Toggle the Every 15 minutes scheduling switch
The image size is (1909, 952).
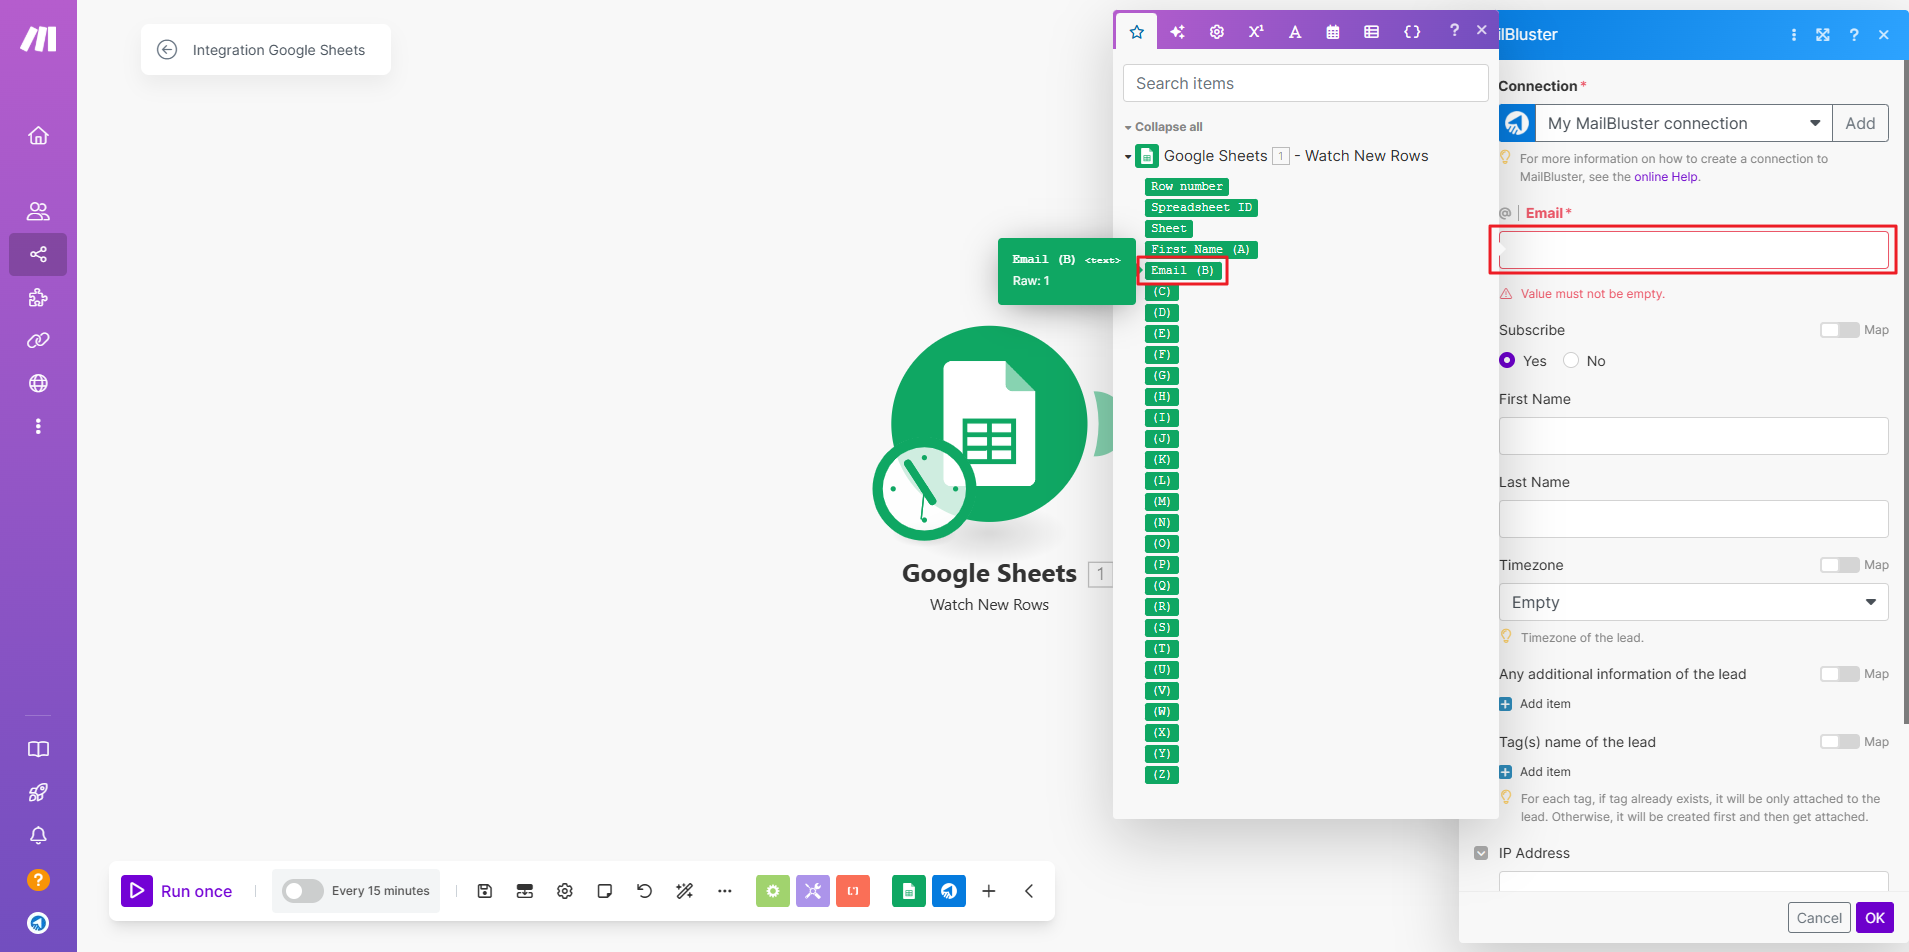click(x=302, y=891)
